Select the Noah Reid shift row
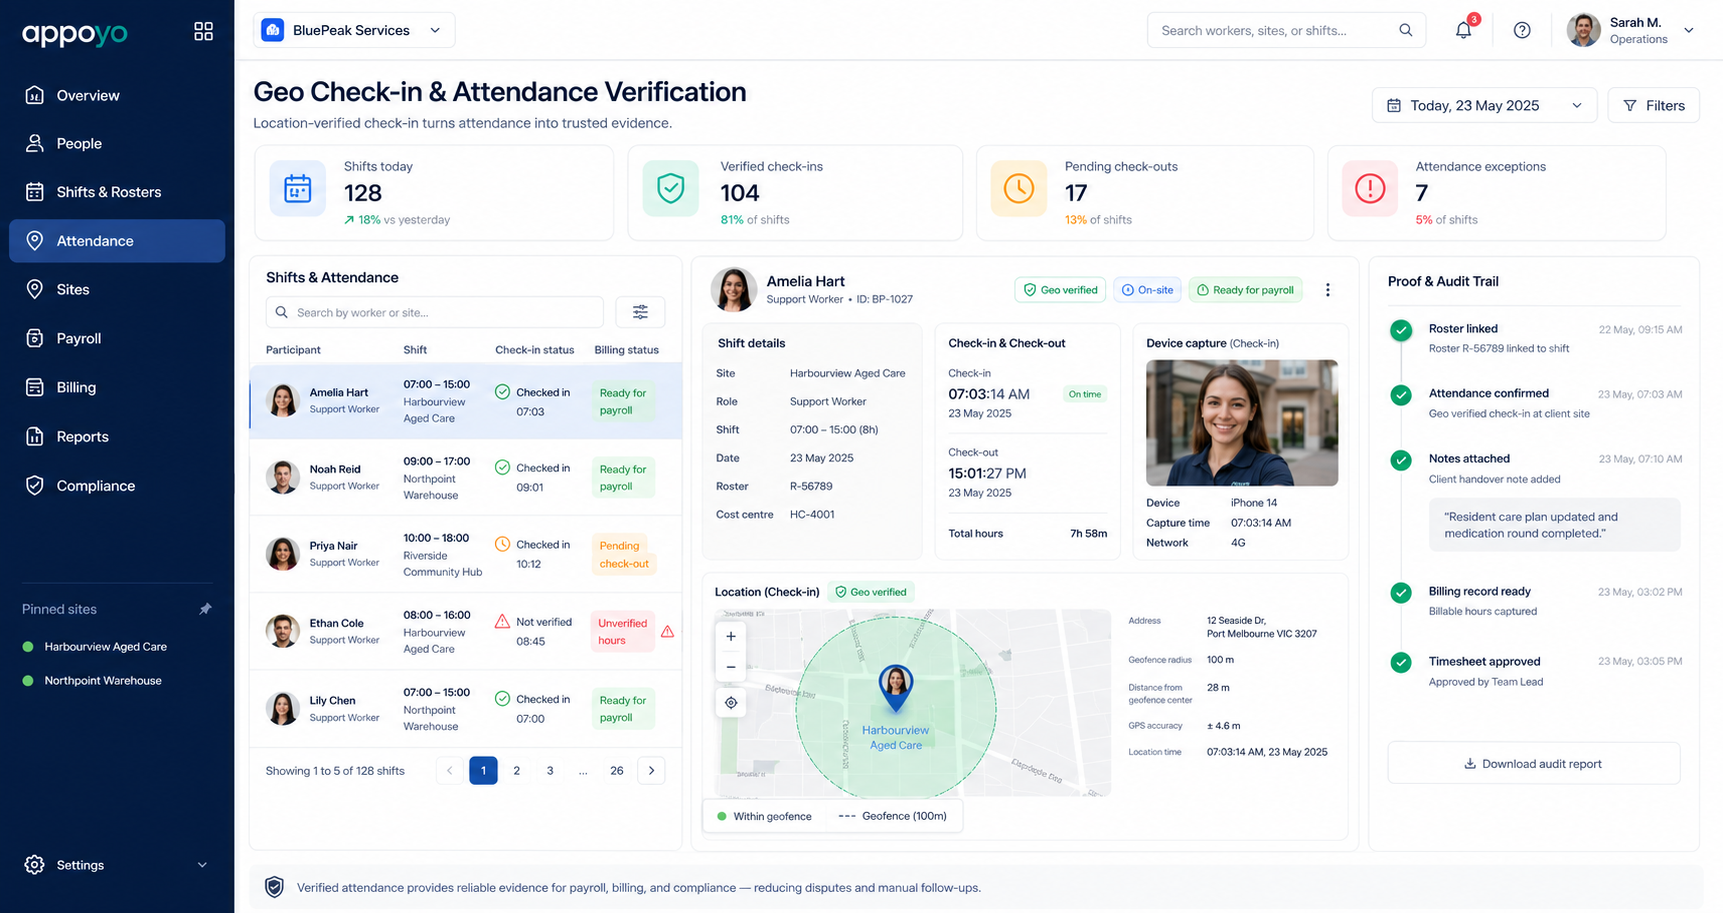 (x=466, y=478)
